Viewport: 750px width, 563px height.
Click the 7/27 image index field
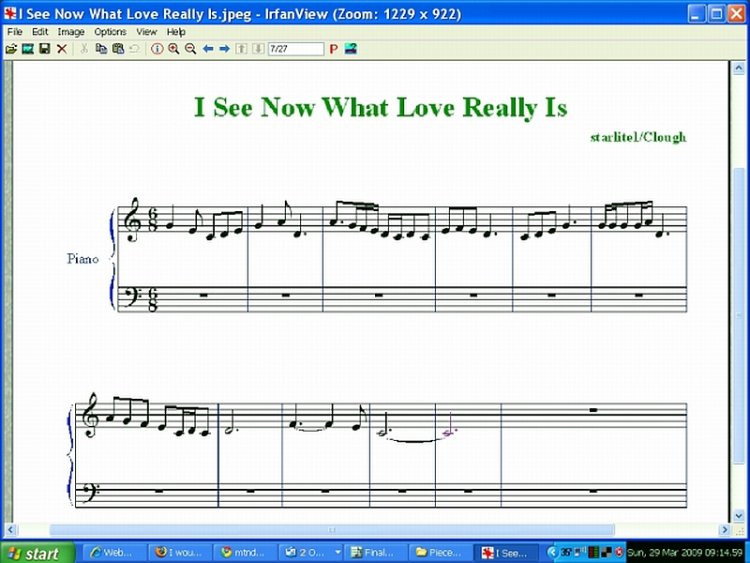coord(295,48)
